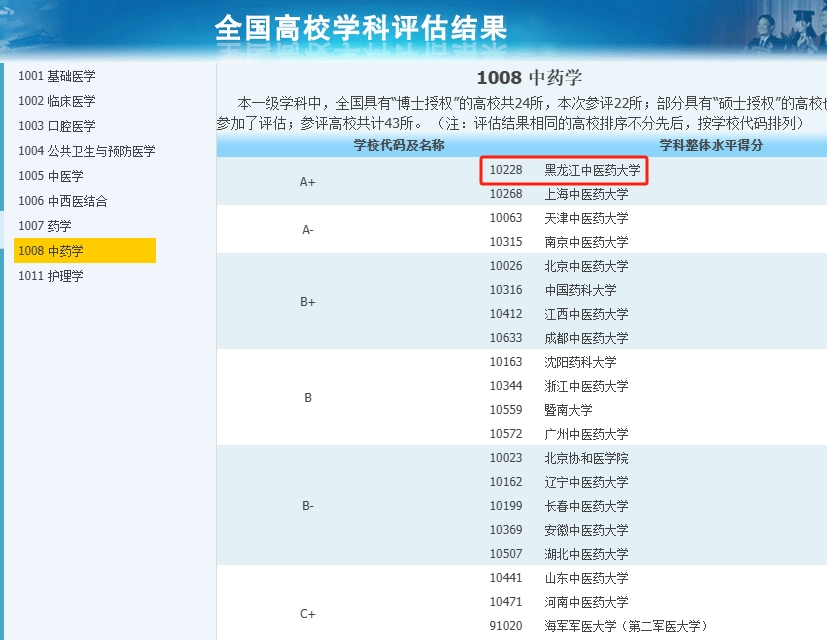Select 暨南大学 entry

(x=569, y=410)
